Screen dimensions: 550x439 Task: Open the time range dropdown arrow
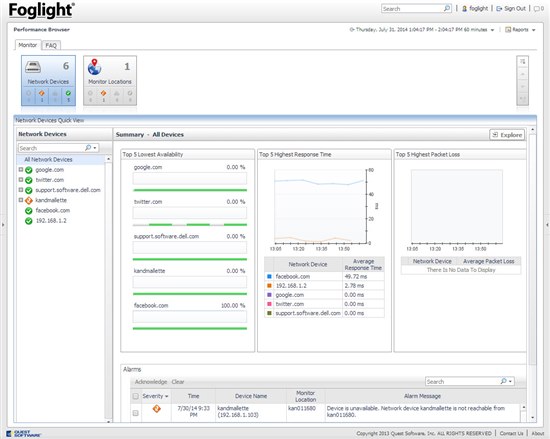coord(492,30)
